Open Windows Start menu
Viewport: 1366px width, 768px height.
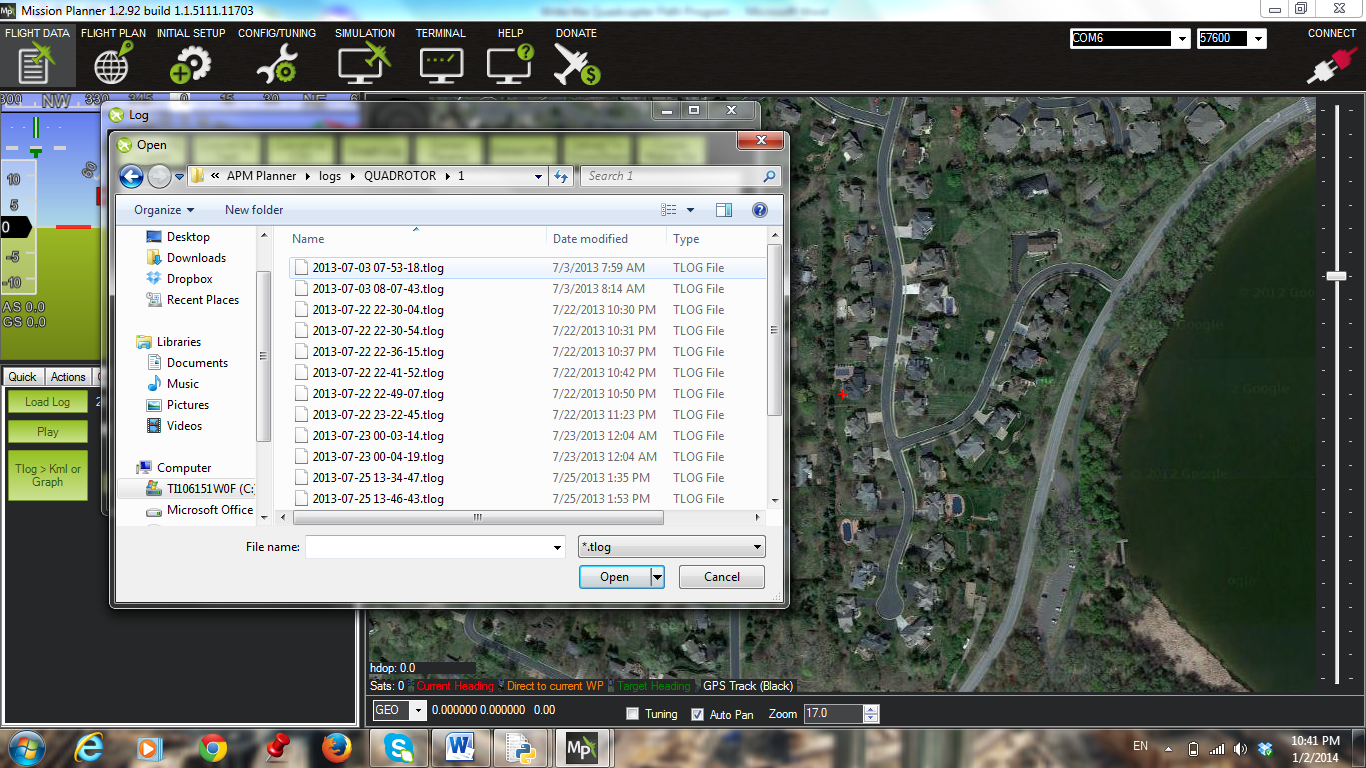(27, 747)
